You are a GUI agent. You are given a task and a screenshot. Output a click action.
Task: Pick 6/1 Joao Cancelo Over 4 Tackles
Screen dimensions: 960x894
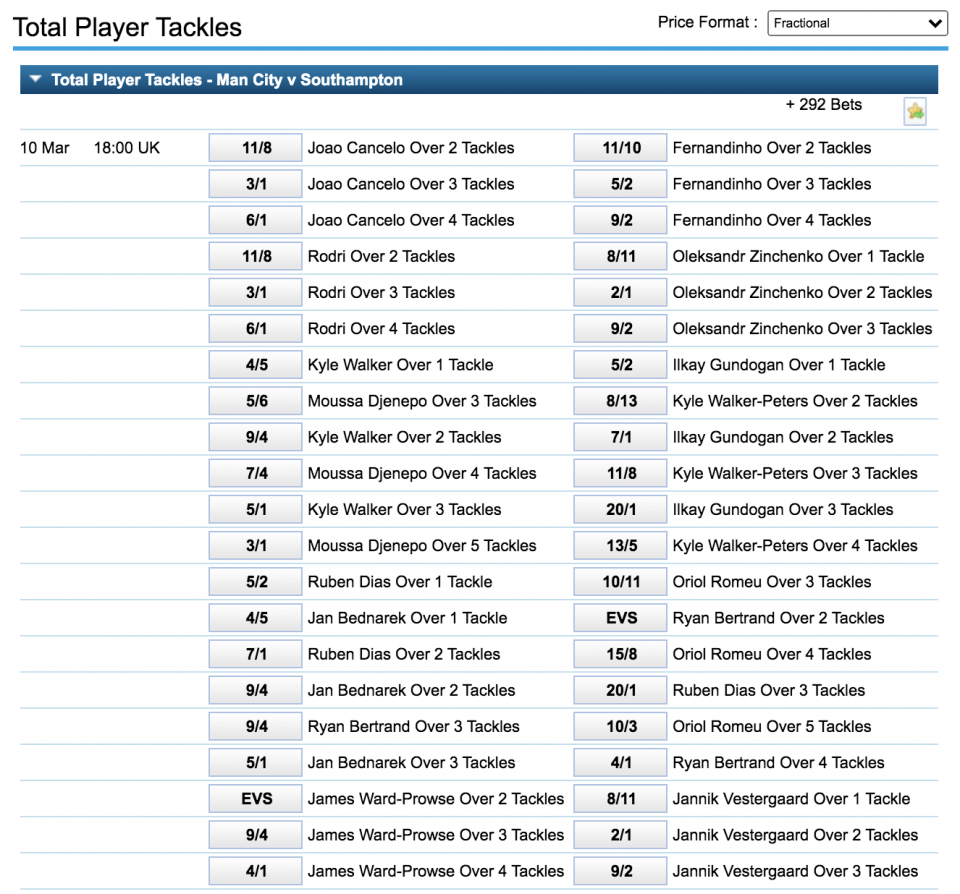pyautogui.click(x=255, y=220)
